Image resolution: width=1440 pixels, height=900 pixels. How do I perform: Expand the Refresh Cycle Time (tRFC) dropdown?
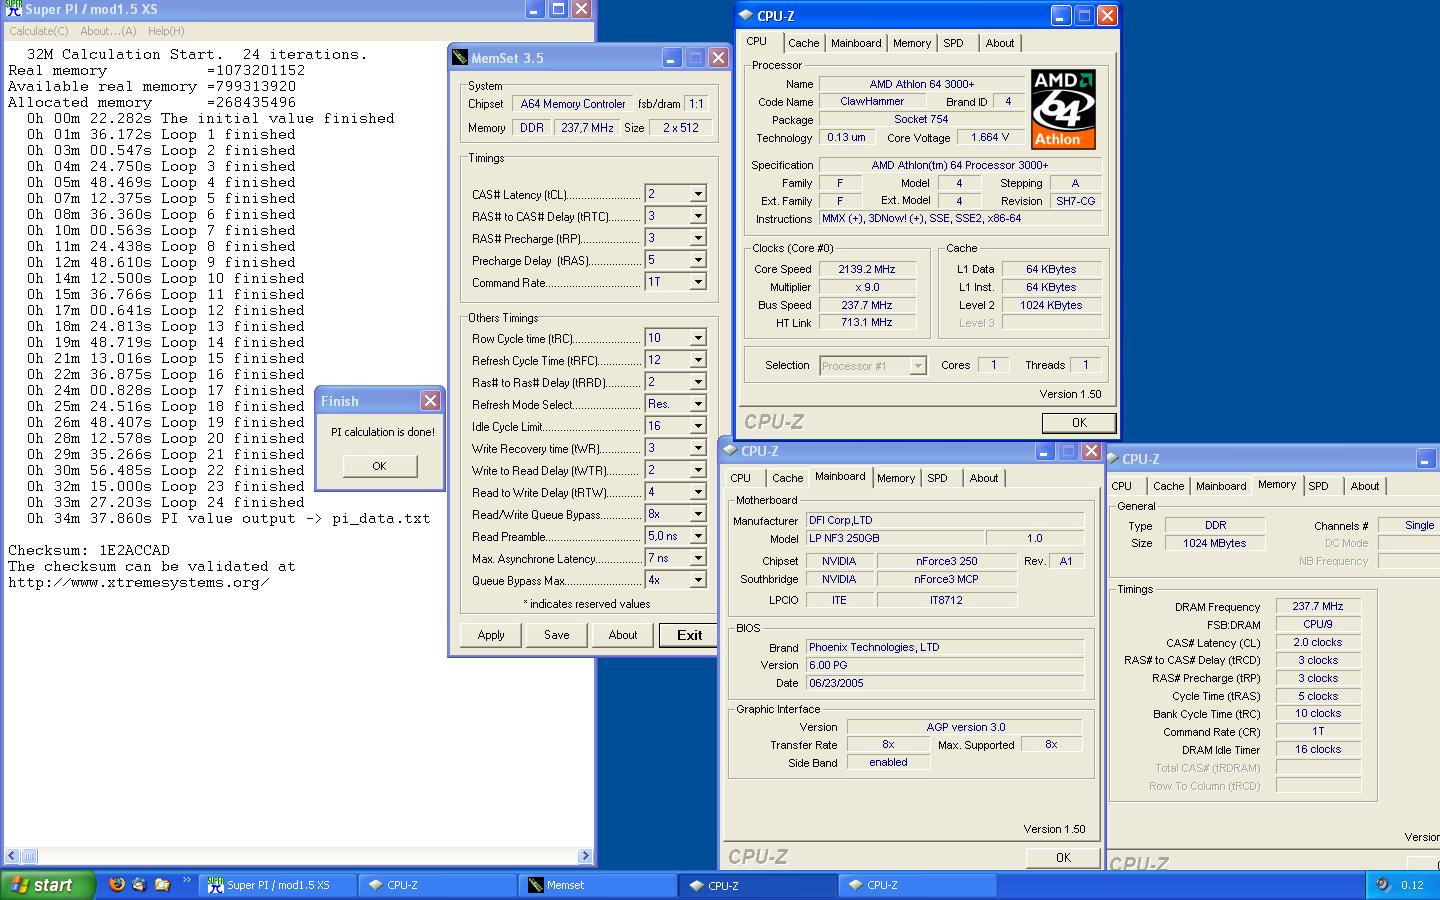698,360
